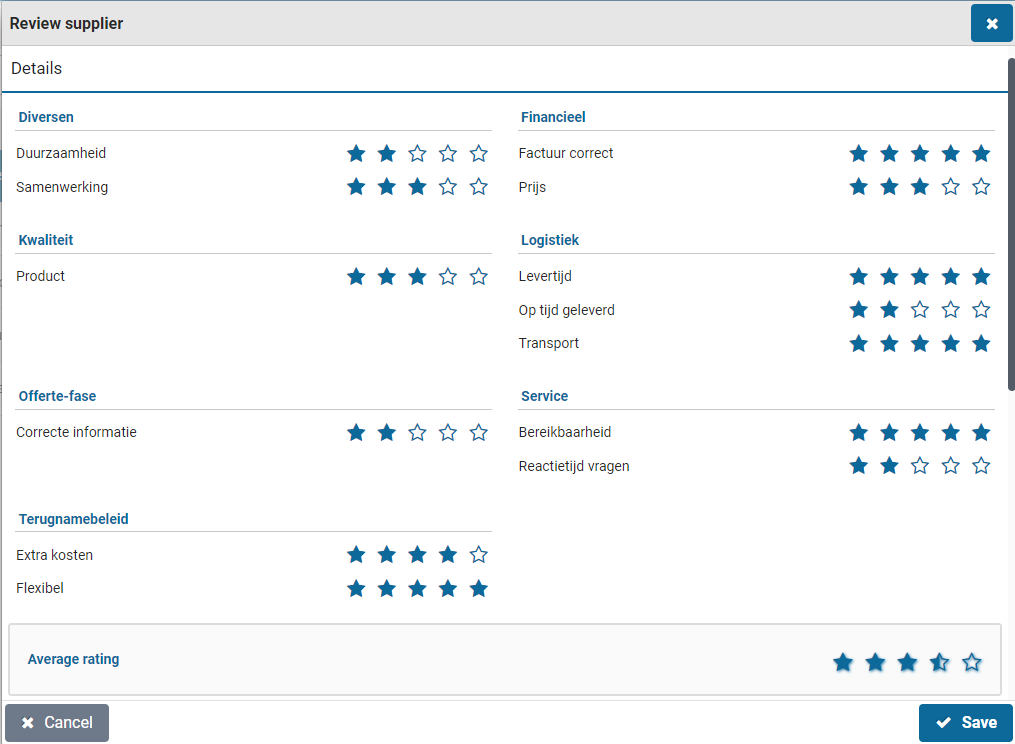Viewport: 1015px width, 744px height.
Task: Click the Average rating stars display
Action: coord(907,662)
